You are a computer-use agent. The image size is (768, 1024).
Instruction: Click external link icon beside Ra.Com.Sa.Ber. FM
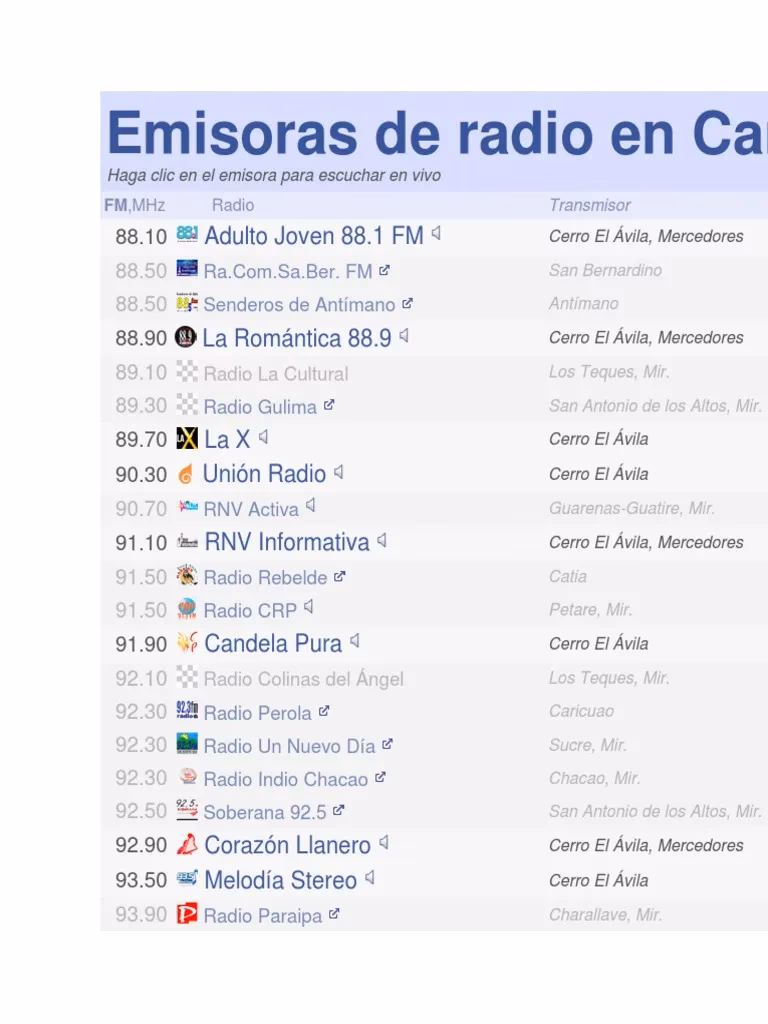pos(384,270)
